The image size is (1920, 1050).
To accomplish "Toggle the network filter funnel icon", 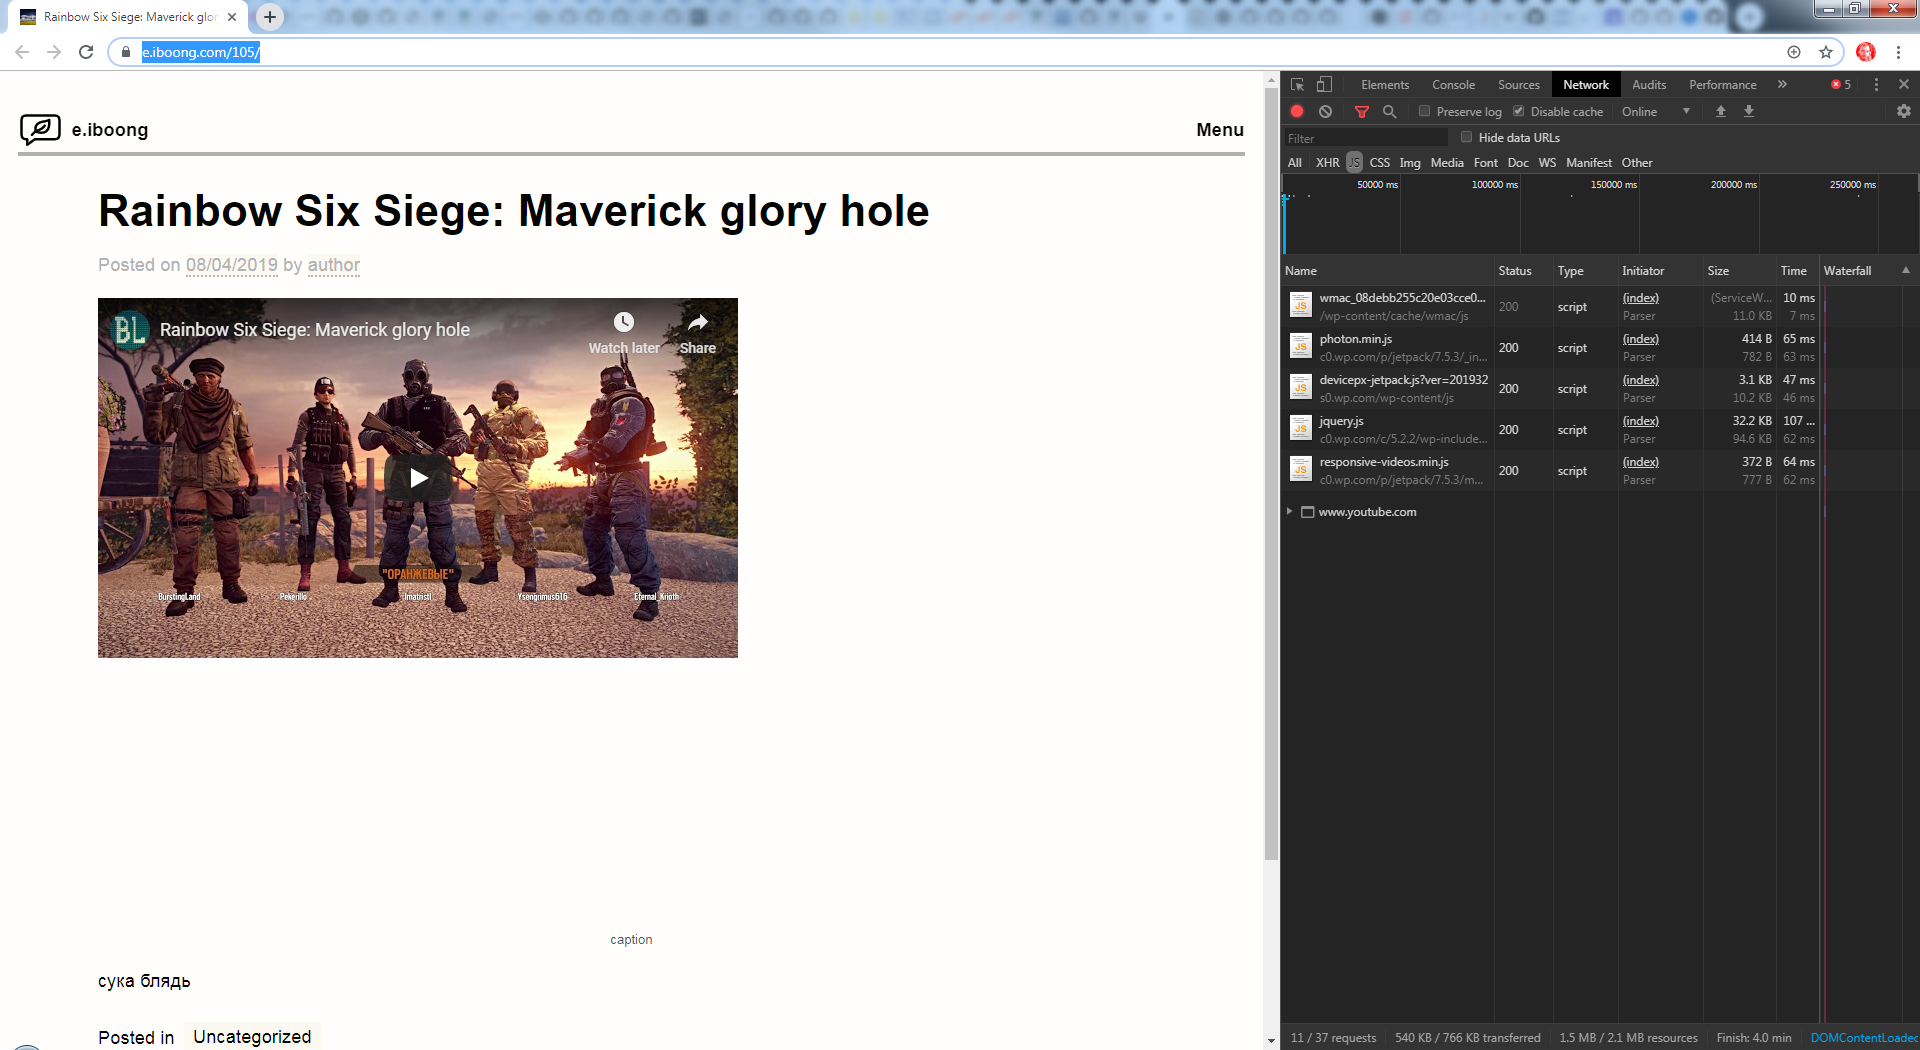I will [x=1361, y=111].
